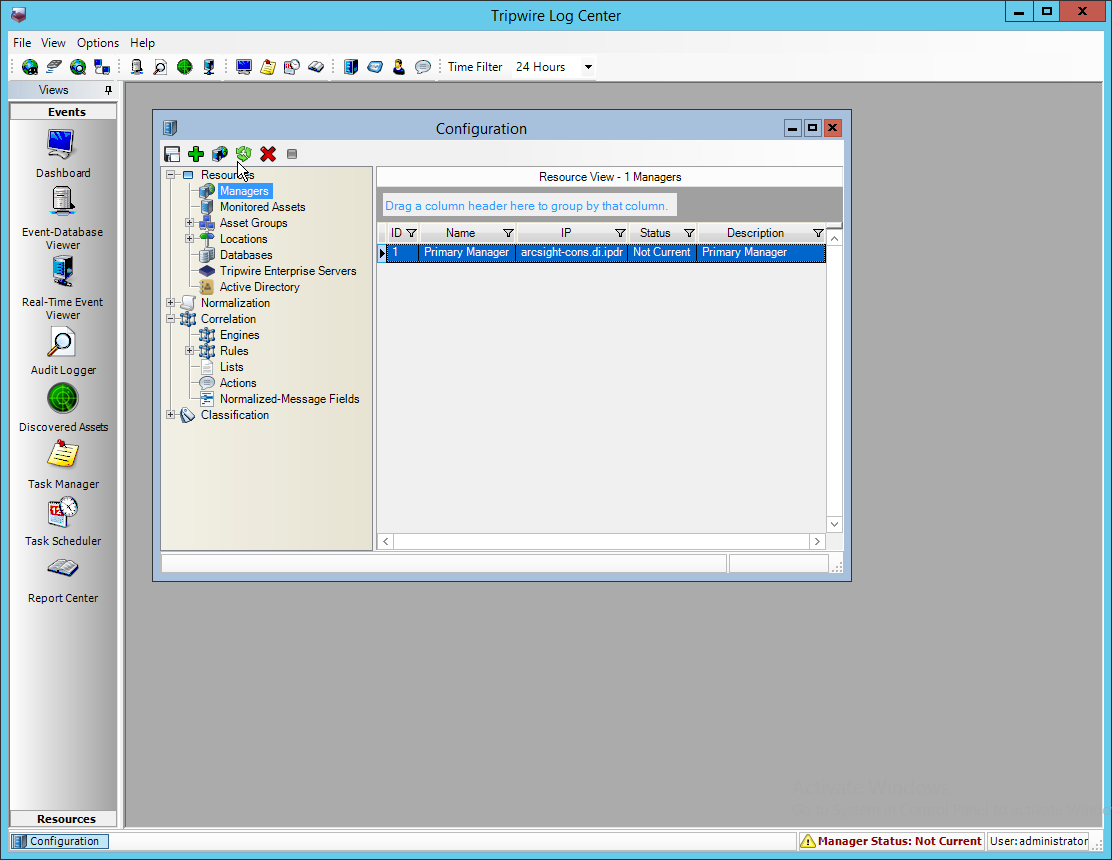
Task: Select the arcsight-cons.di.ipdr cell
Action: click(572, 252)
